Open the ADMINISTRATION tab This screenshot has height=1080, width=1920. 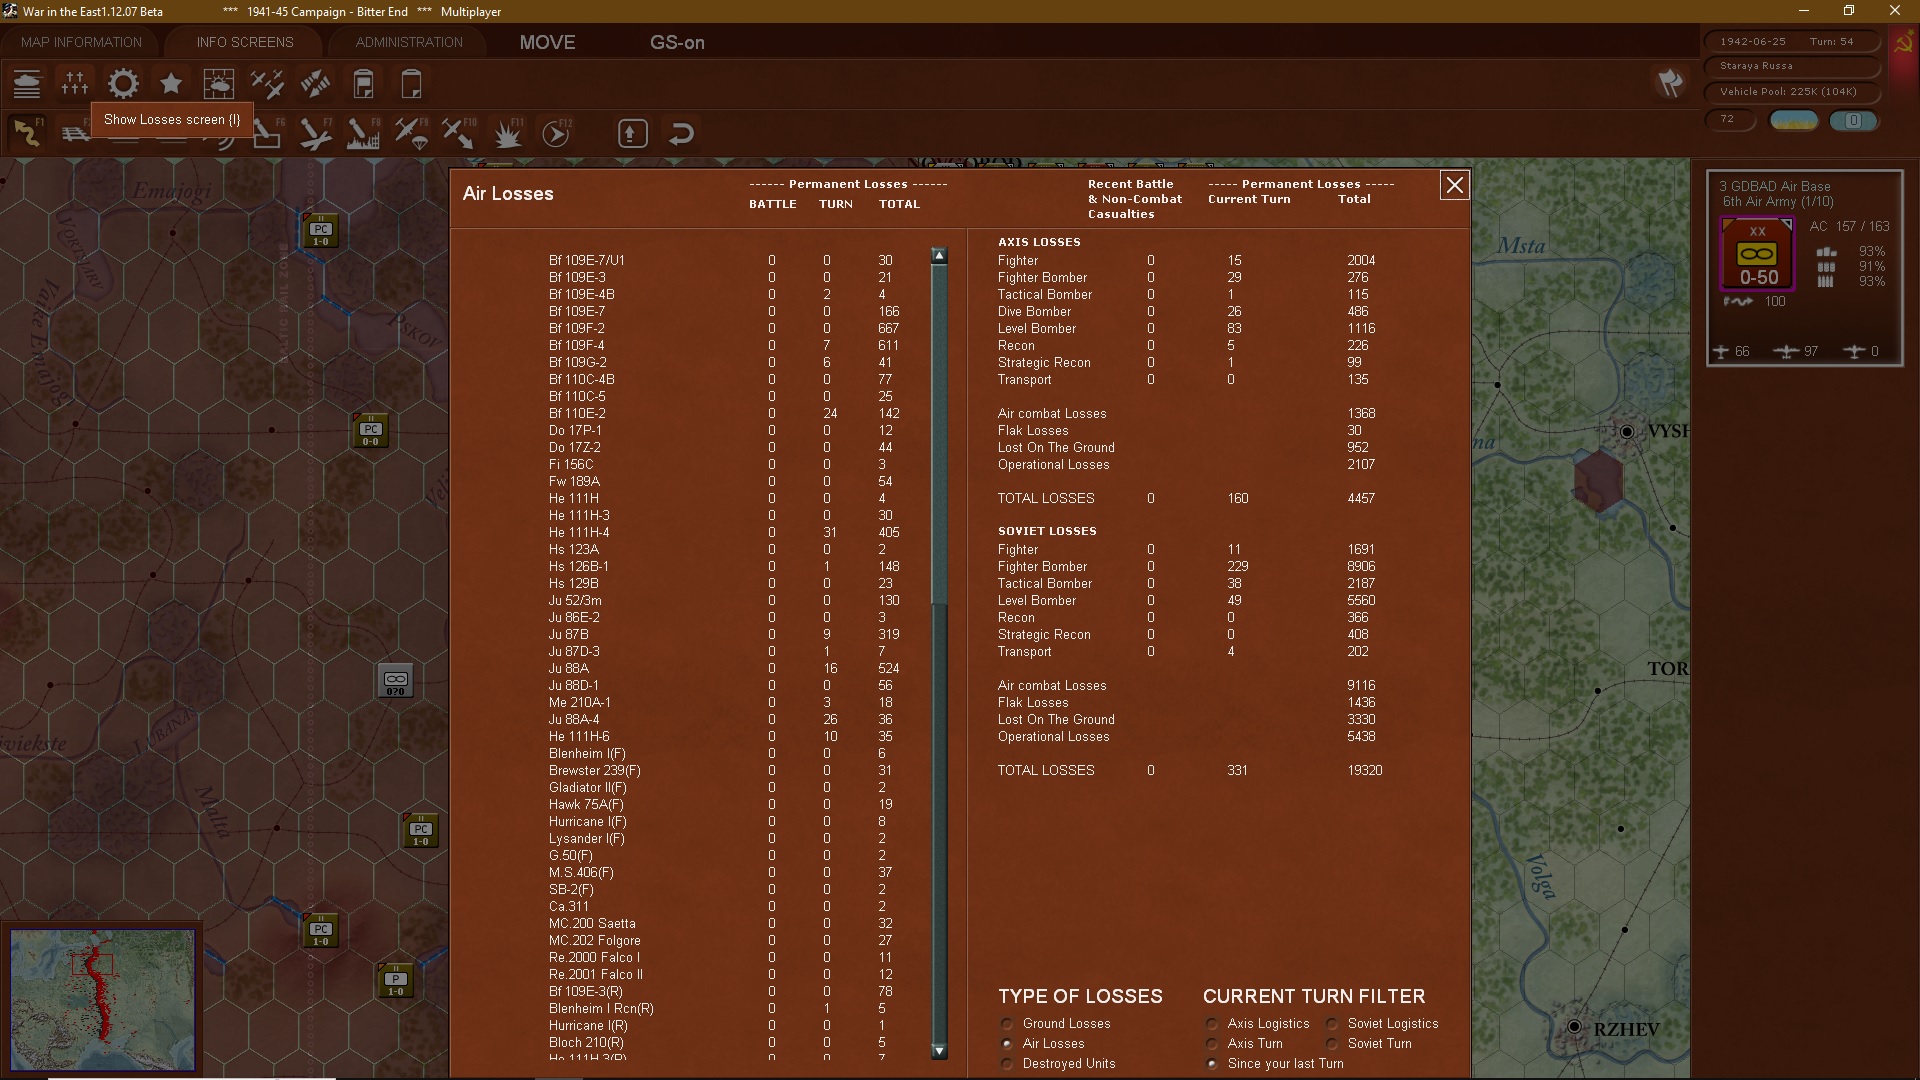tap(409, 42)
